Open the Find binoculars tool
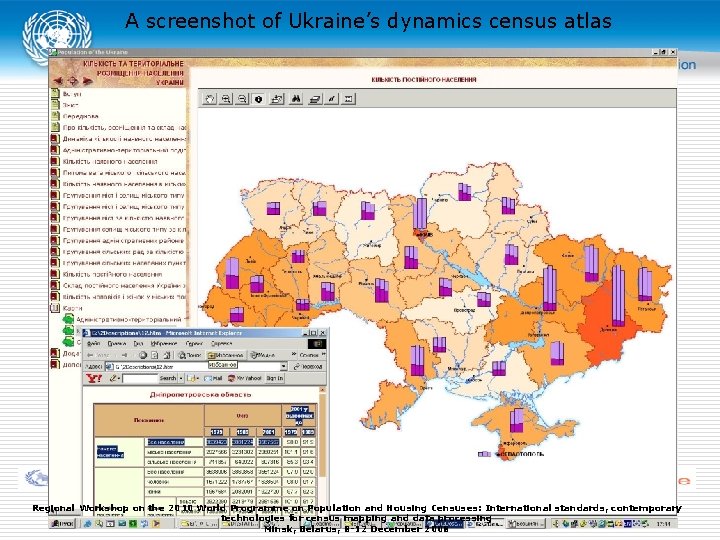Screen dimensions: 720x540 pos(296,99)
